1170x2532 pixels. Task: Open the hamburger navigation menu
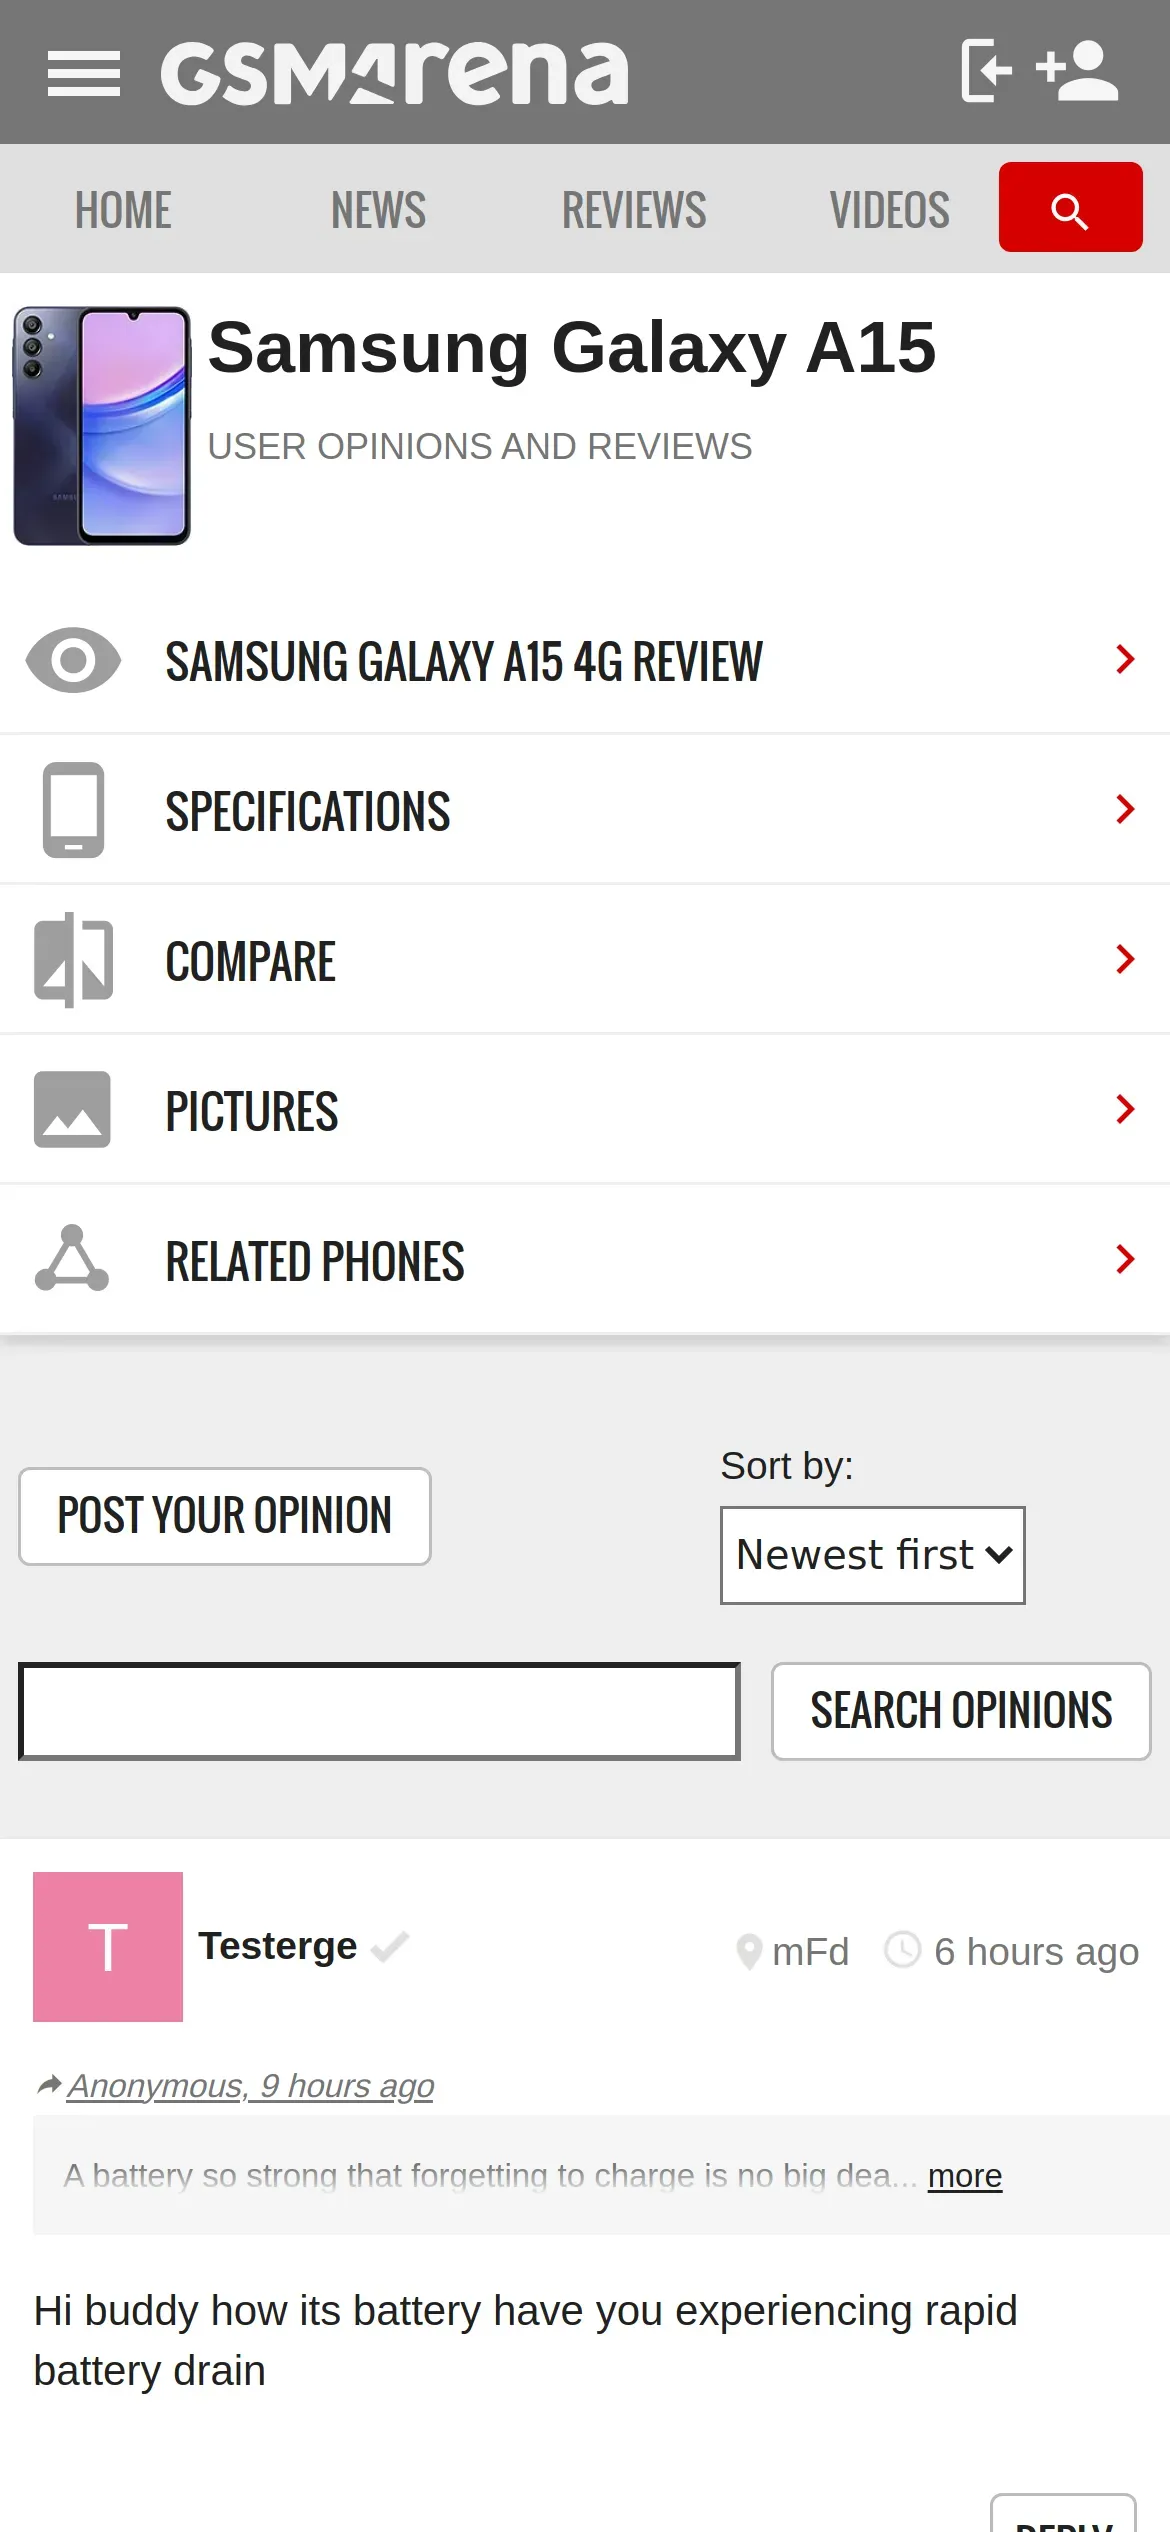(x=84, y=74)
